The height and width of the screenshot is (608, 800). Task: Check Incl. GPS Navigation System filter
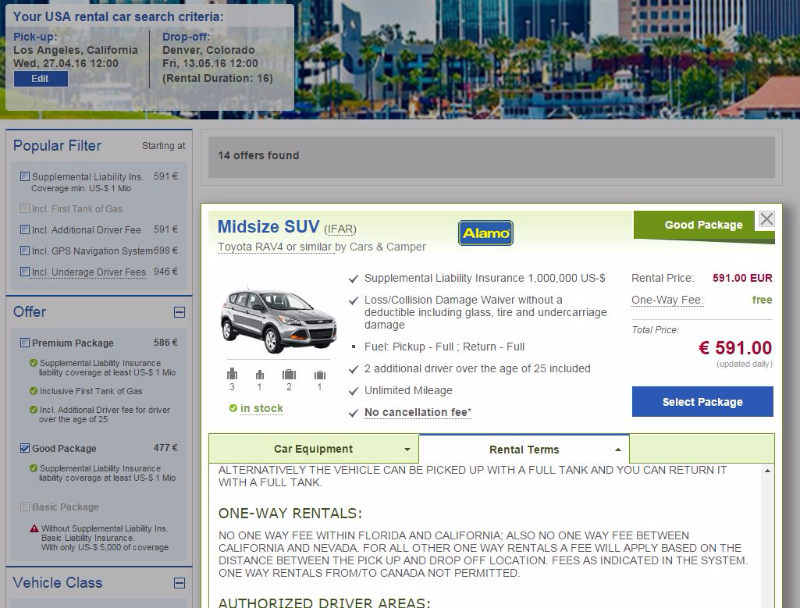click(x=24, y=250)
